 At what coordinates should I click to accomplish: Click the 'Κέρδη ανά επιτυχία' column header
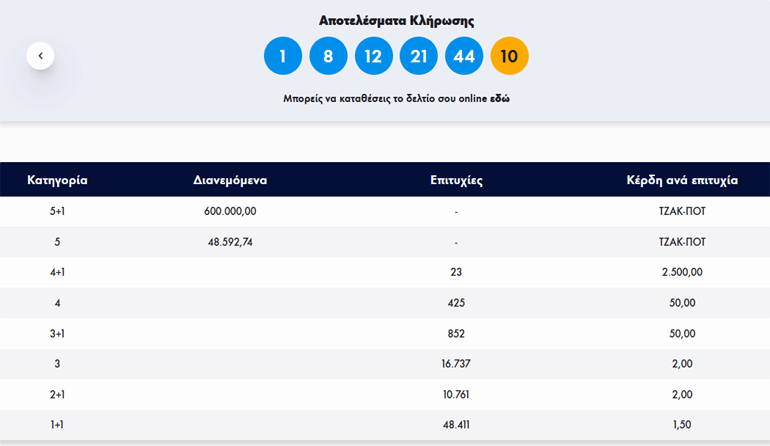click(x=682, y=181)
